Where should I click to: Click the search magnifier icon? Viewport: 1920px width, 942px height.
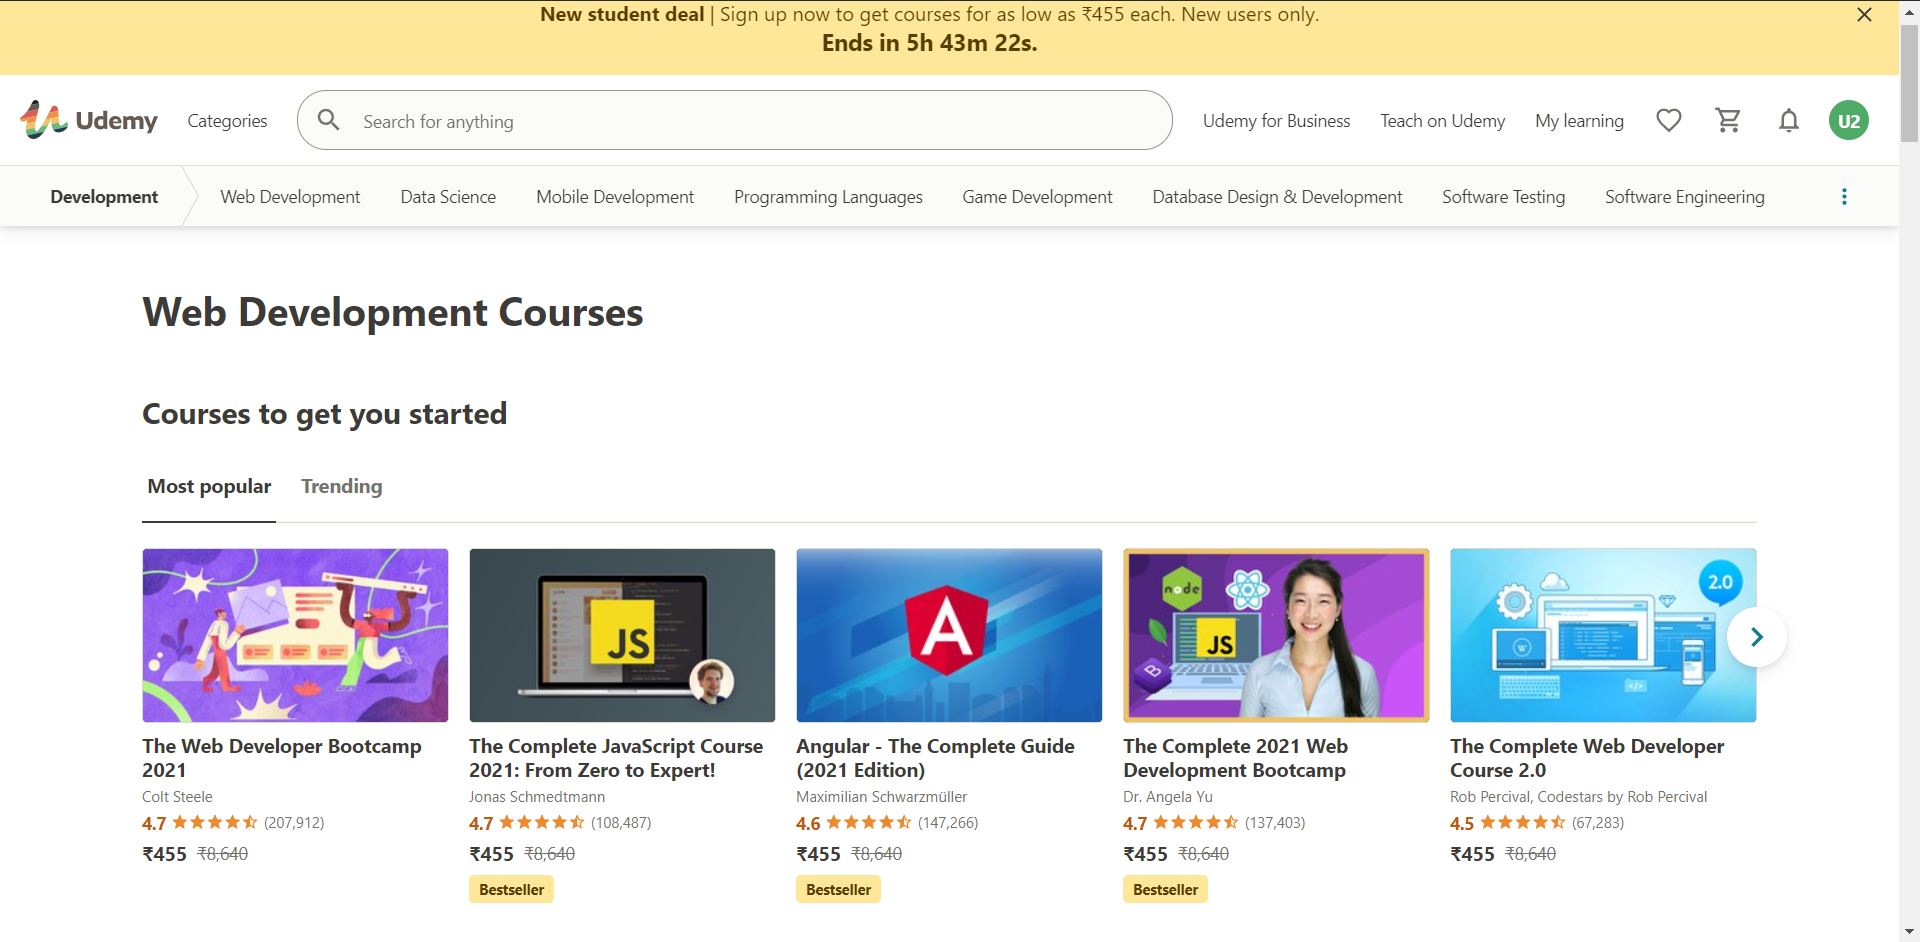point(328,120)
